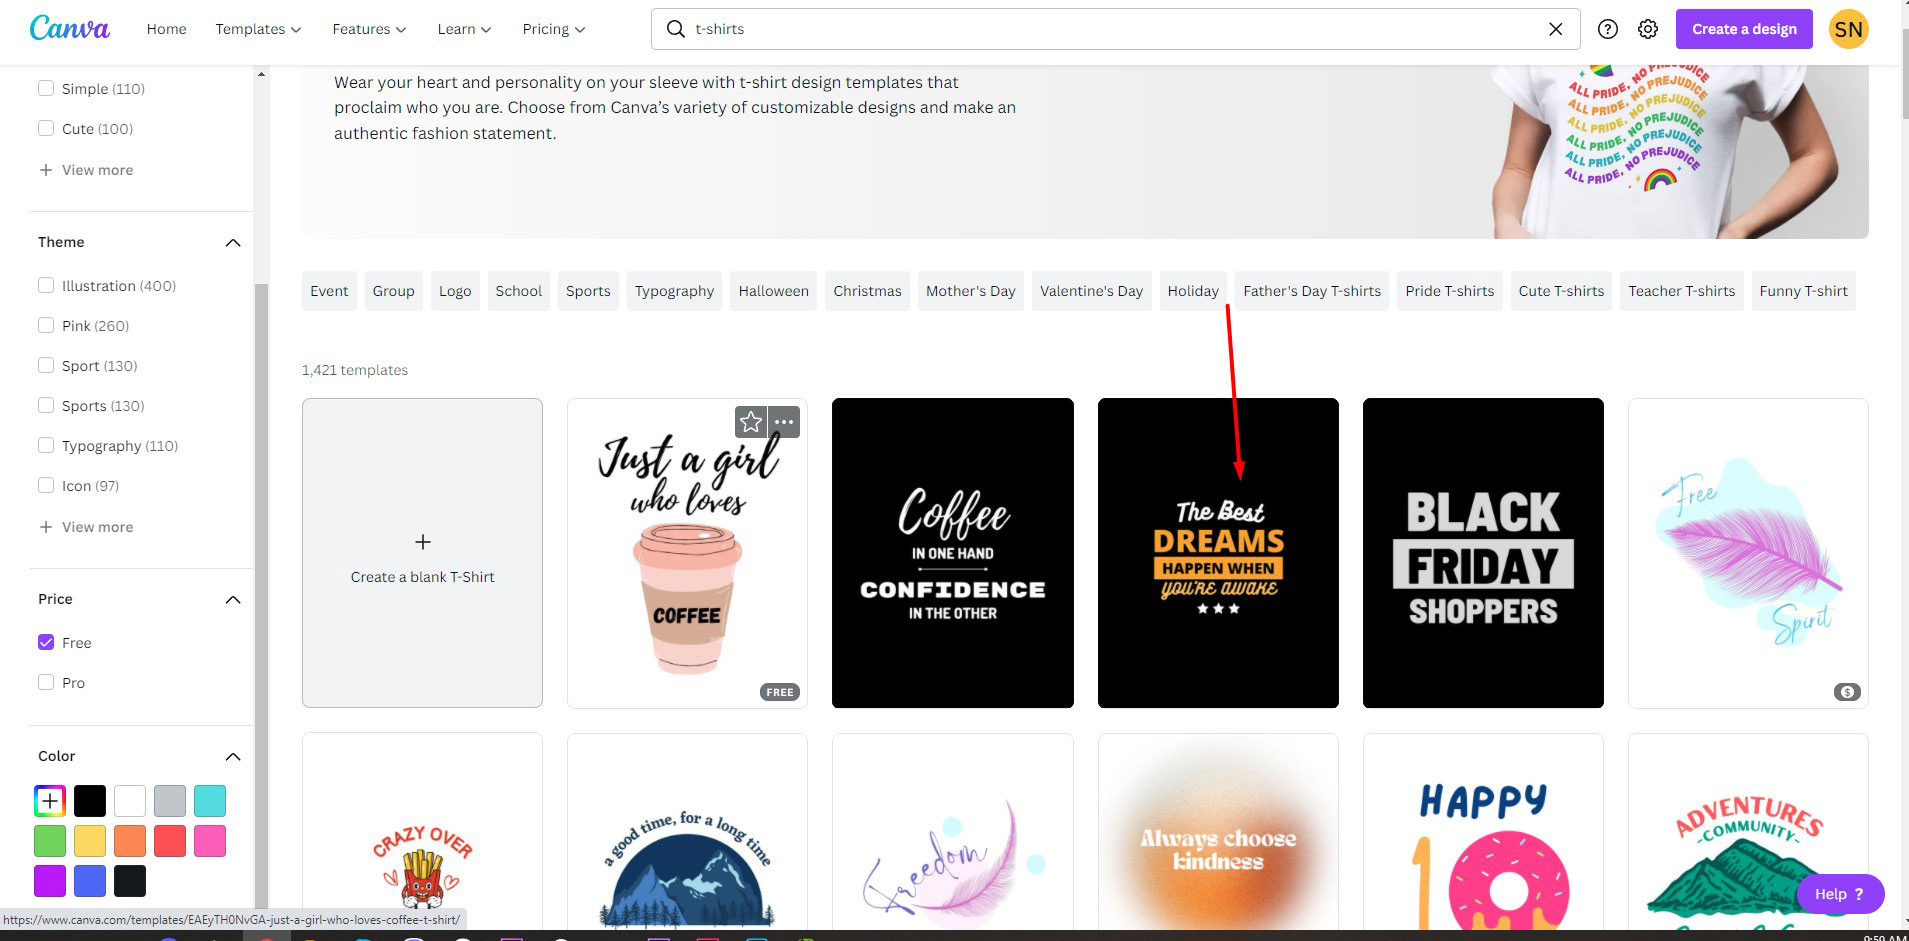Click the SN profile avatar
Viewport: 1909px width, 941px height.
[1848, 29]
